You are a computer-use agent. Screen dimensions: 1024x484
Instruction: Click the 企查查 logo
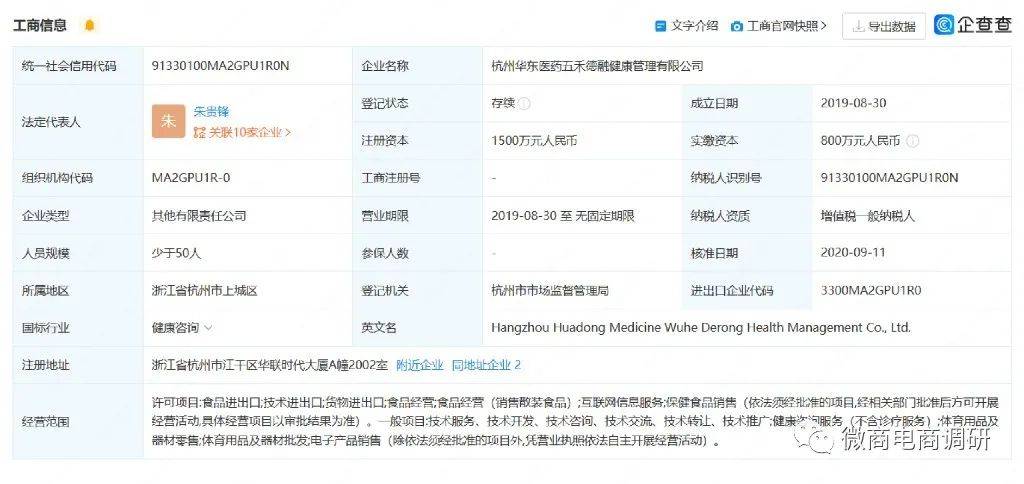pyautogui.click(x=973, y=25)
